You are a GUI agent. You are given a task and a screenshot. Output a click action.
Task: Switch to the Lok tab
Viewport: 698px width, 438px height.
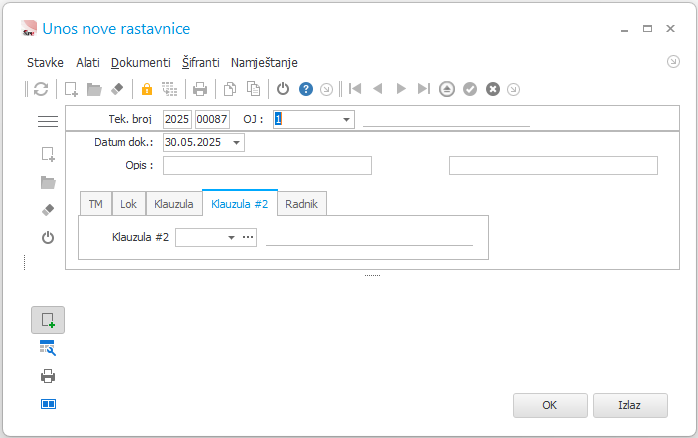128,204
